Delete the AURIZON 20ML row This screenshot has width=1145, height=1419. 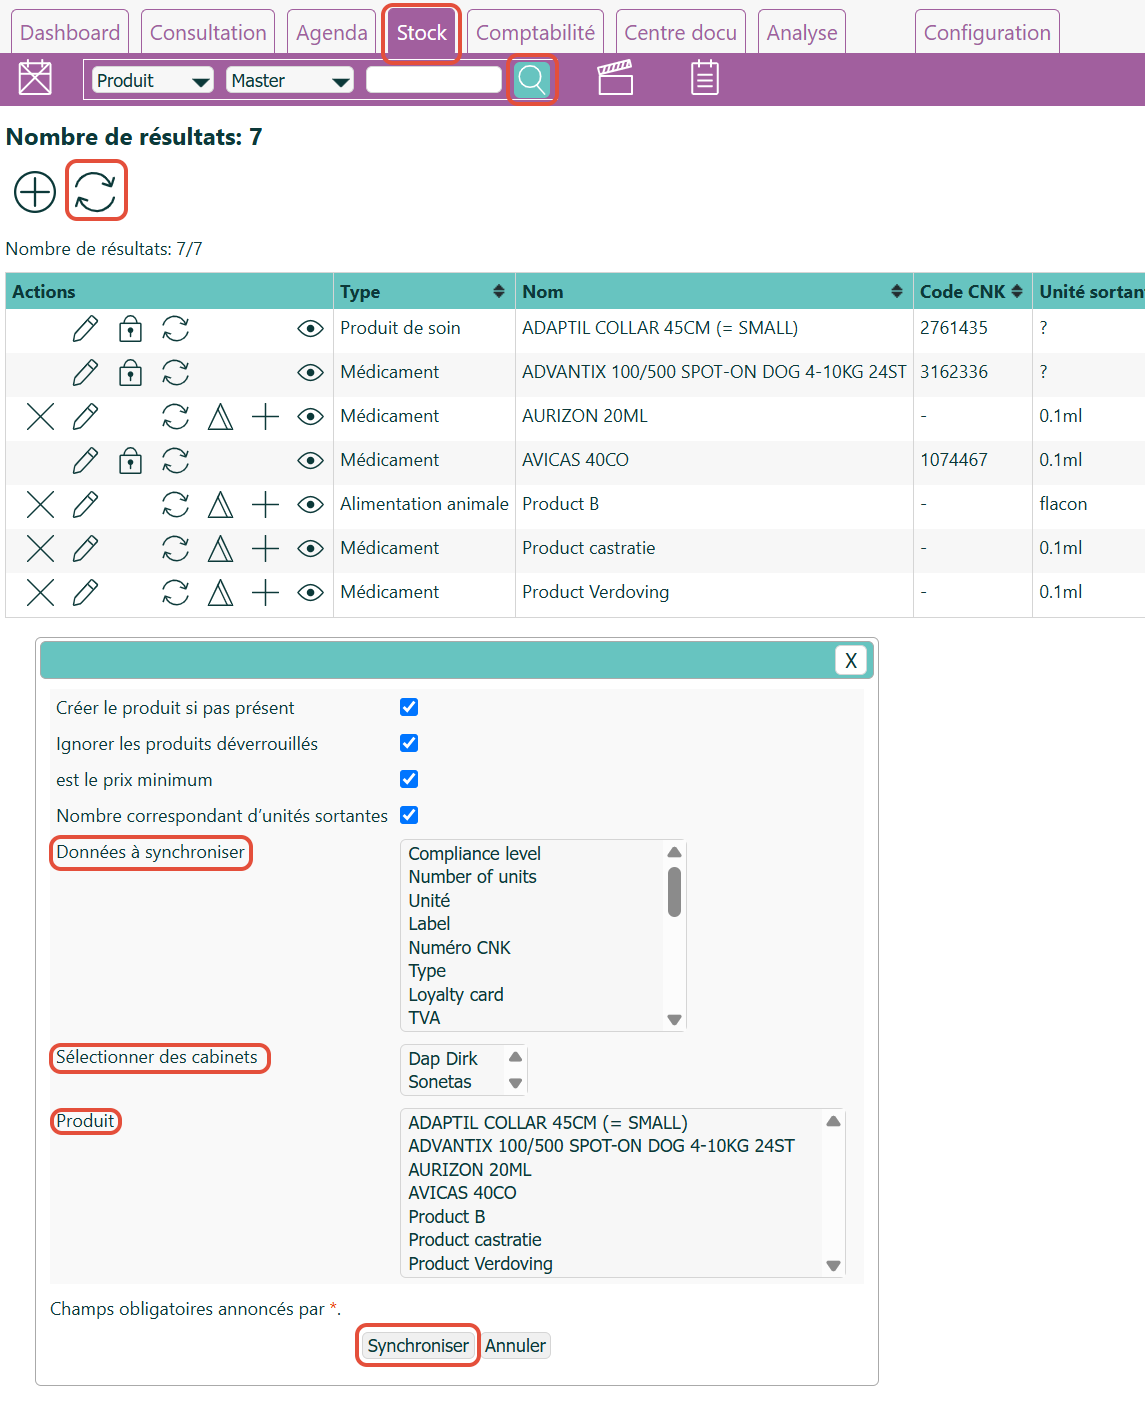[x=40, y=417]
